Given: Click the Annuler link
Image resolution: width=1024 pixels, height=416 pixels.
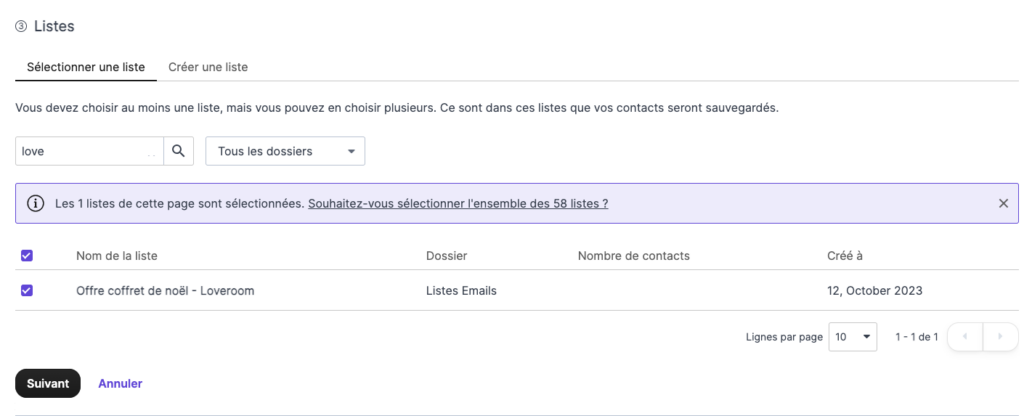Looking at the screenshot, I should click(120, 383).
